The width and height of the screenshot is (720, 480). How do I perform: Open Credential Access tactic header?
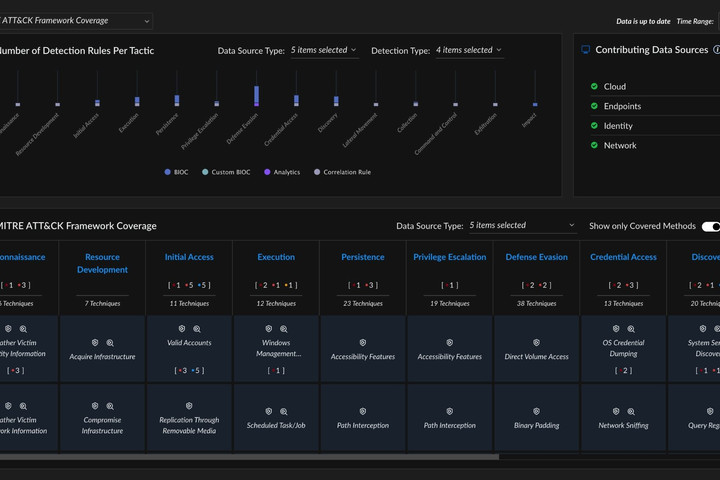pos(623,257)
